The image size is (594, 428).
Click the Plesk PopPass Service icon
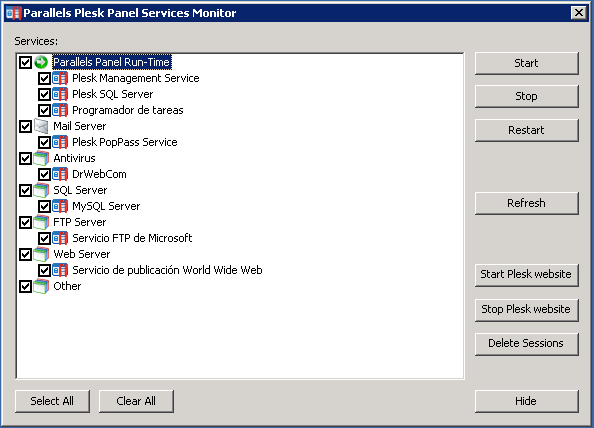tap(60, 142)
